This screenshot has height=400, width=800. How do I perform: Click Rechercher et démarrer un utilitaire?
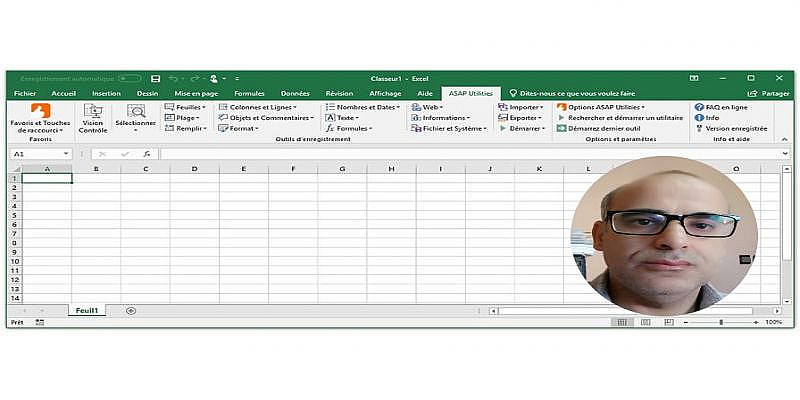[620, 118]
